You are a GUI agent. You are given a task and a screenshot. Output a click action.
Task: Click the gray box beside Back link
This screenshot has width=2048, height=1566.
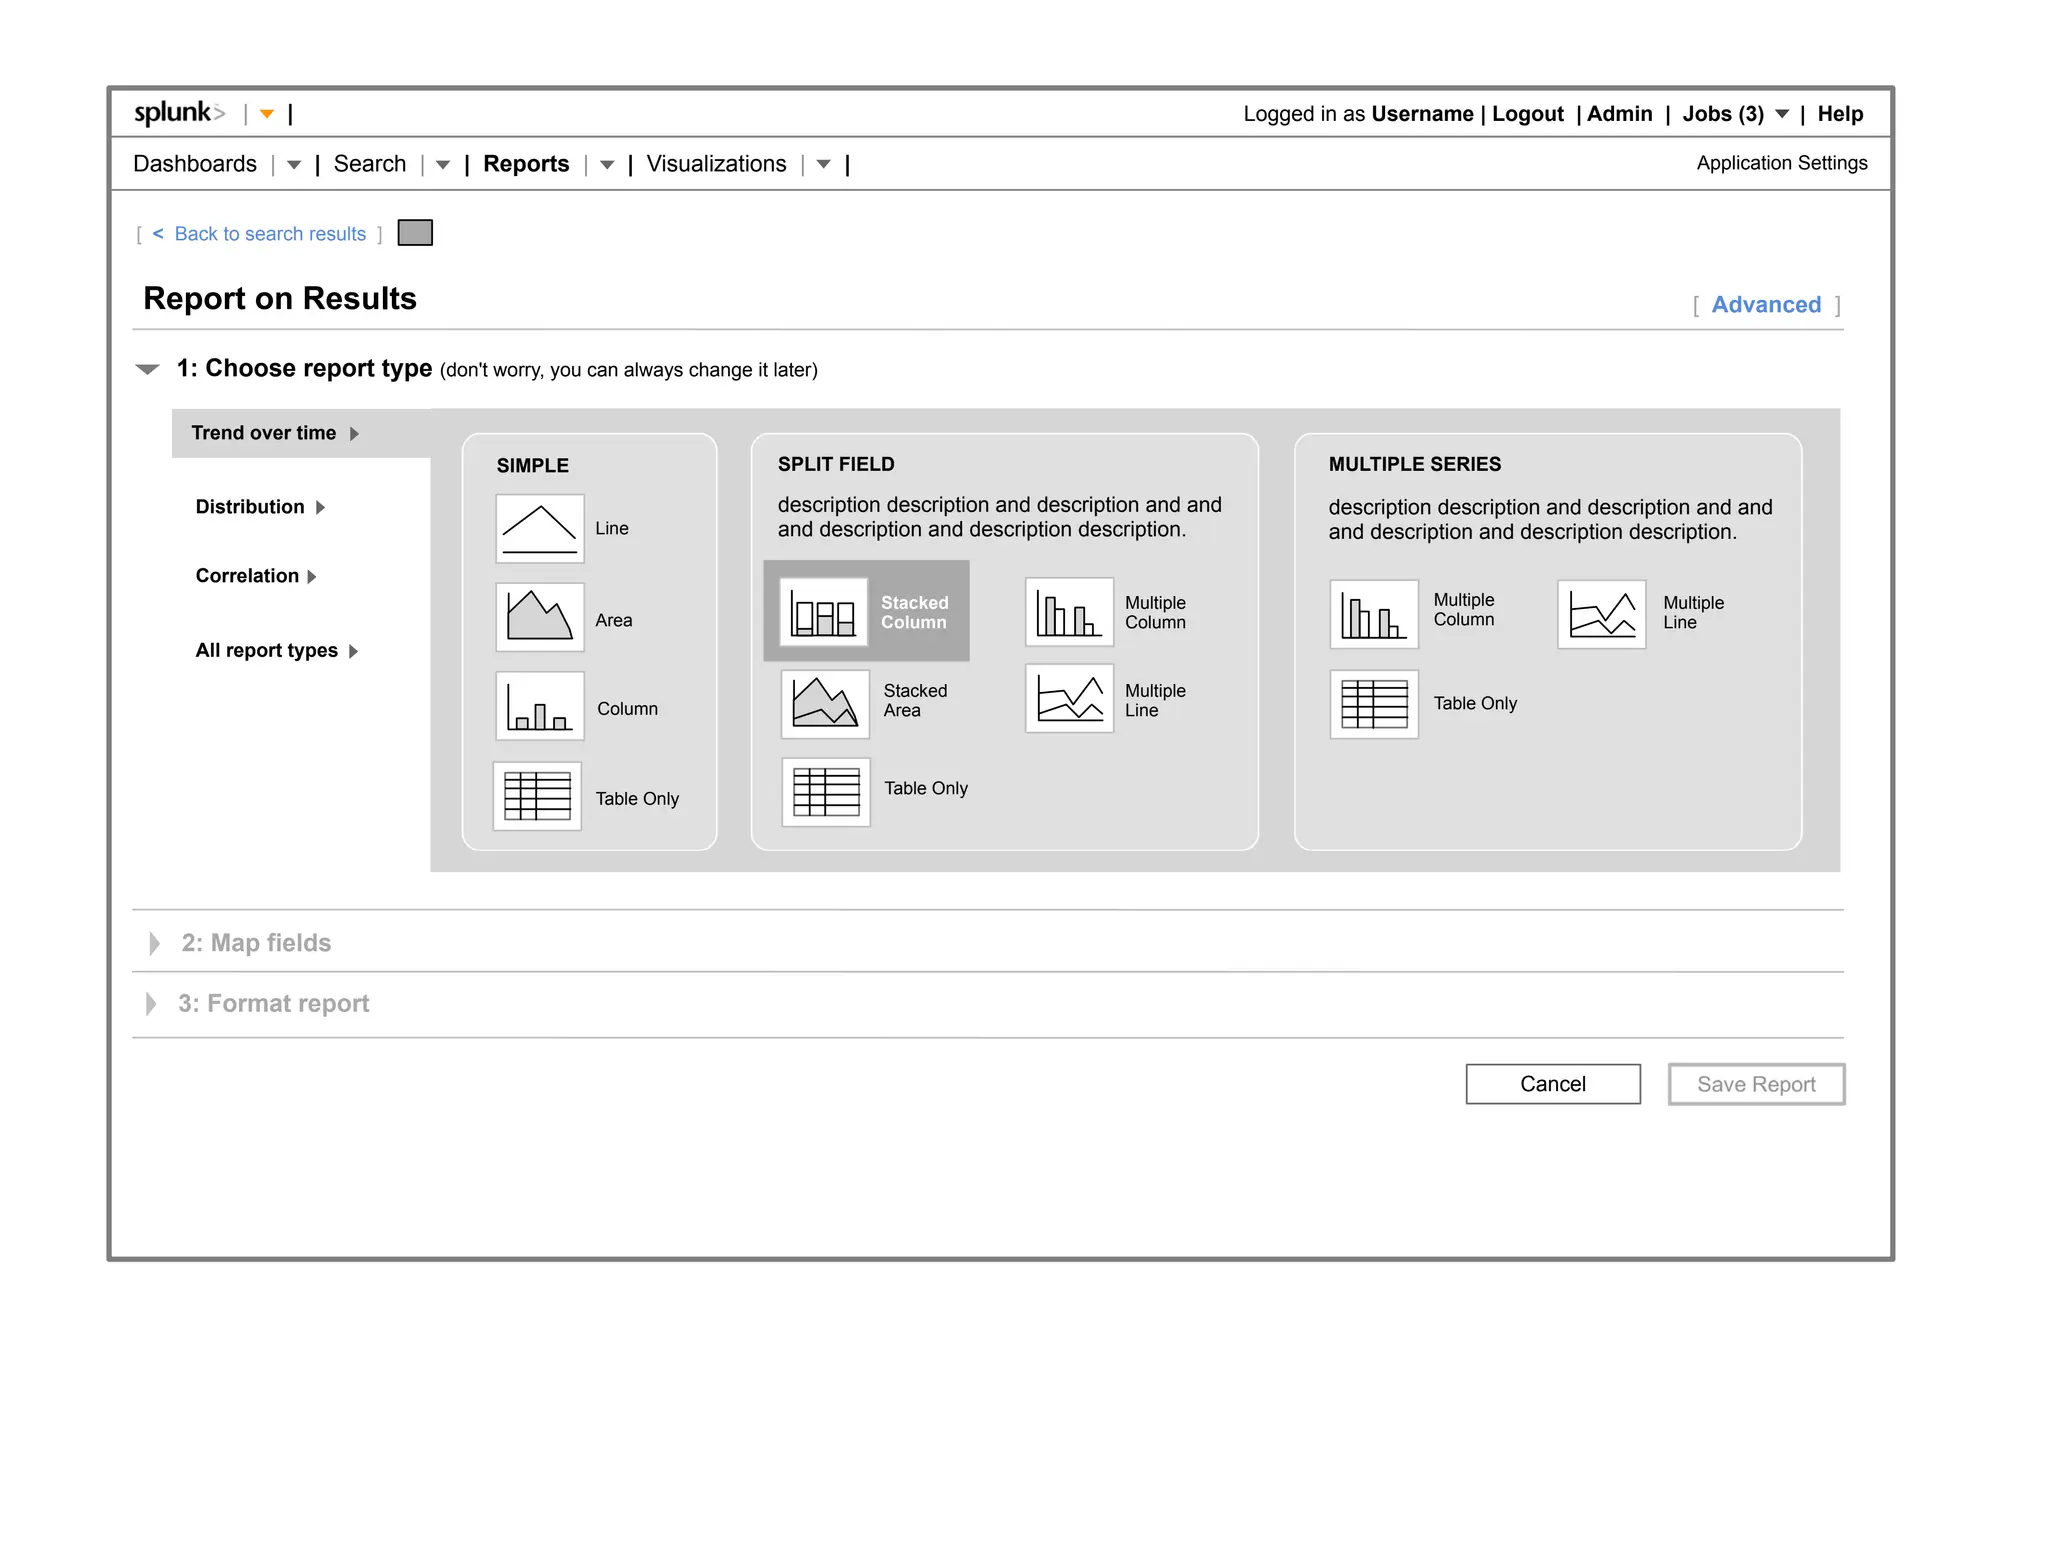pyautogui.click(x=415, y=233)
